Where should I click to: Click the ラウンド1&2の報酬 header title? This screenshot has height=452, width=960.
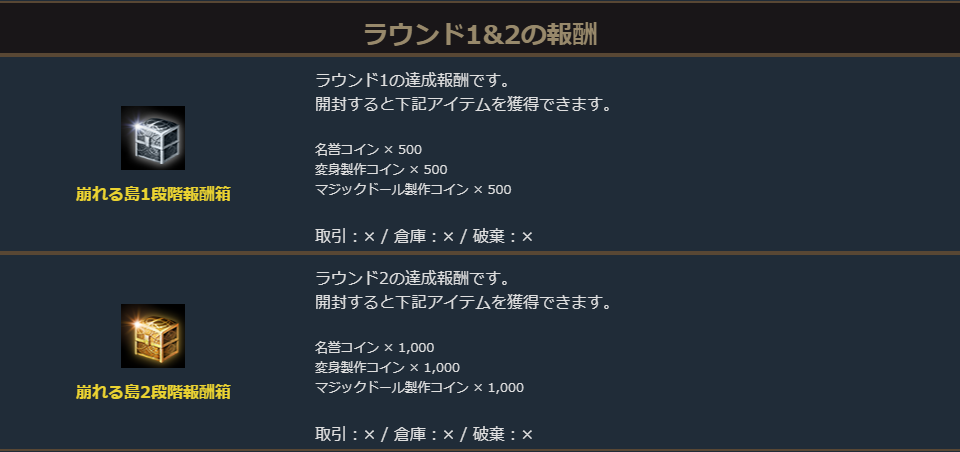pyautogui.click(x=480, y=34)
